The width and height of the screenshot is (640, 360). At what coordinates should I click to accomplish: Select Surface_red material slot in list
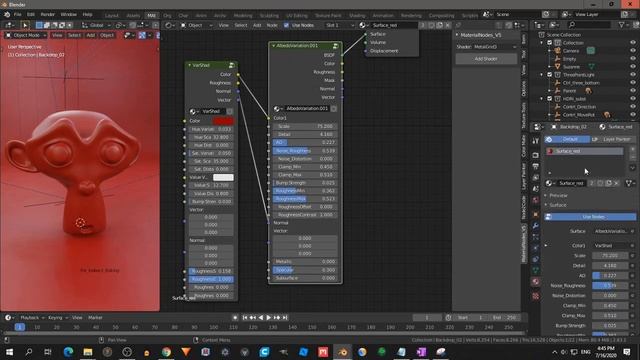584,151
